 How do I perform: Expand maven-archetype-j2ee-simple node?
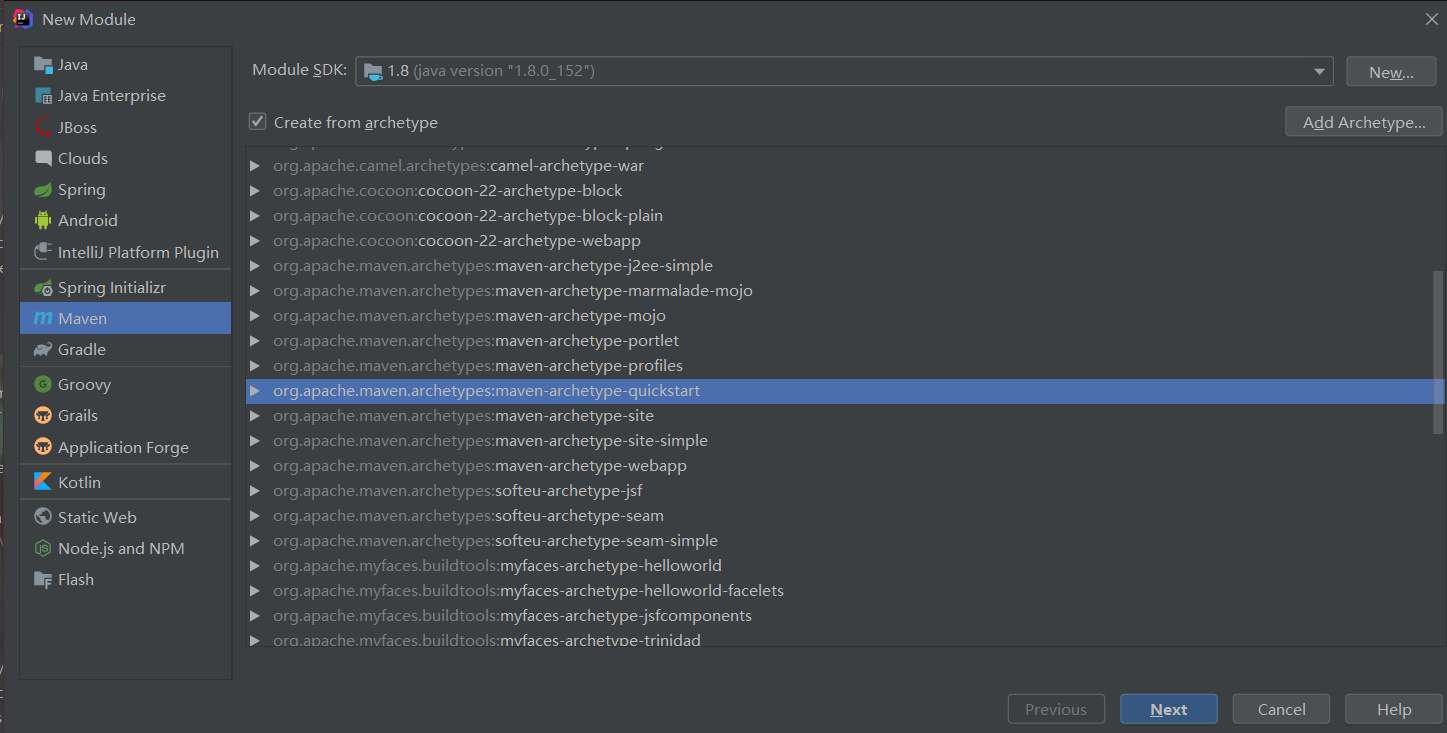[255, 266]
